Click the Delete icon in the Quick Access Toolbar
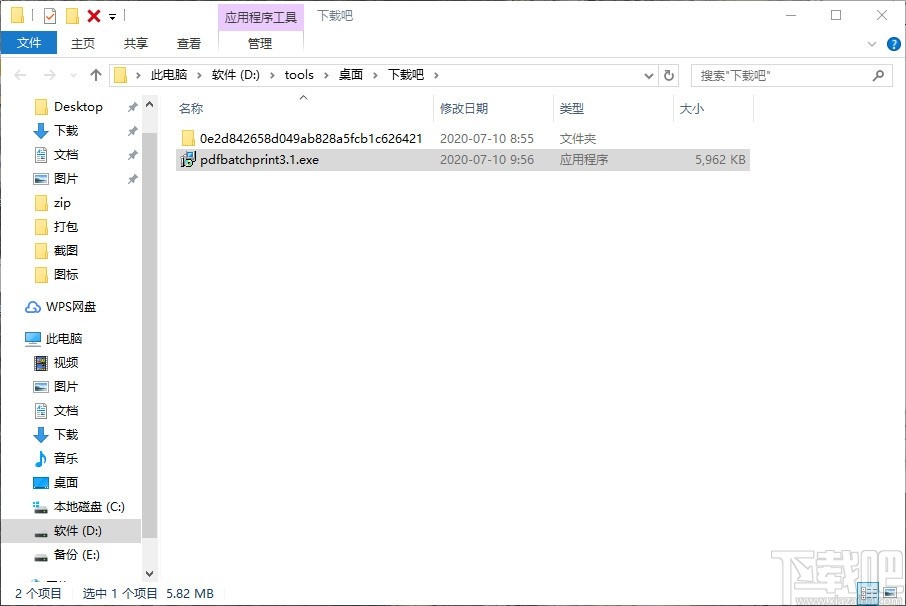This screenshot has height=606, width=906. coord(92,15)
